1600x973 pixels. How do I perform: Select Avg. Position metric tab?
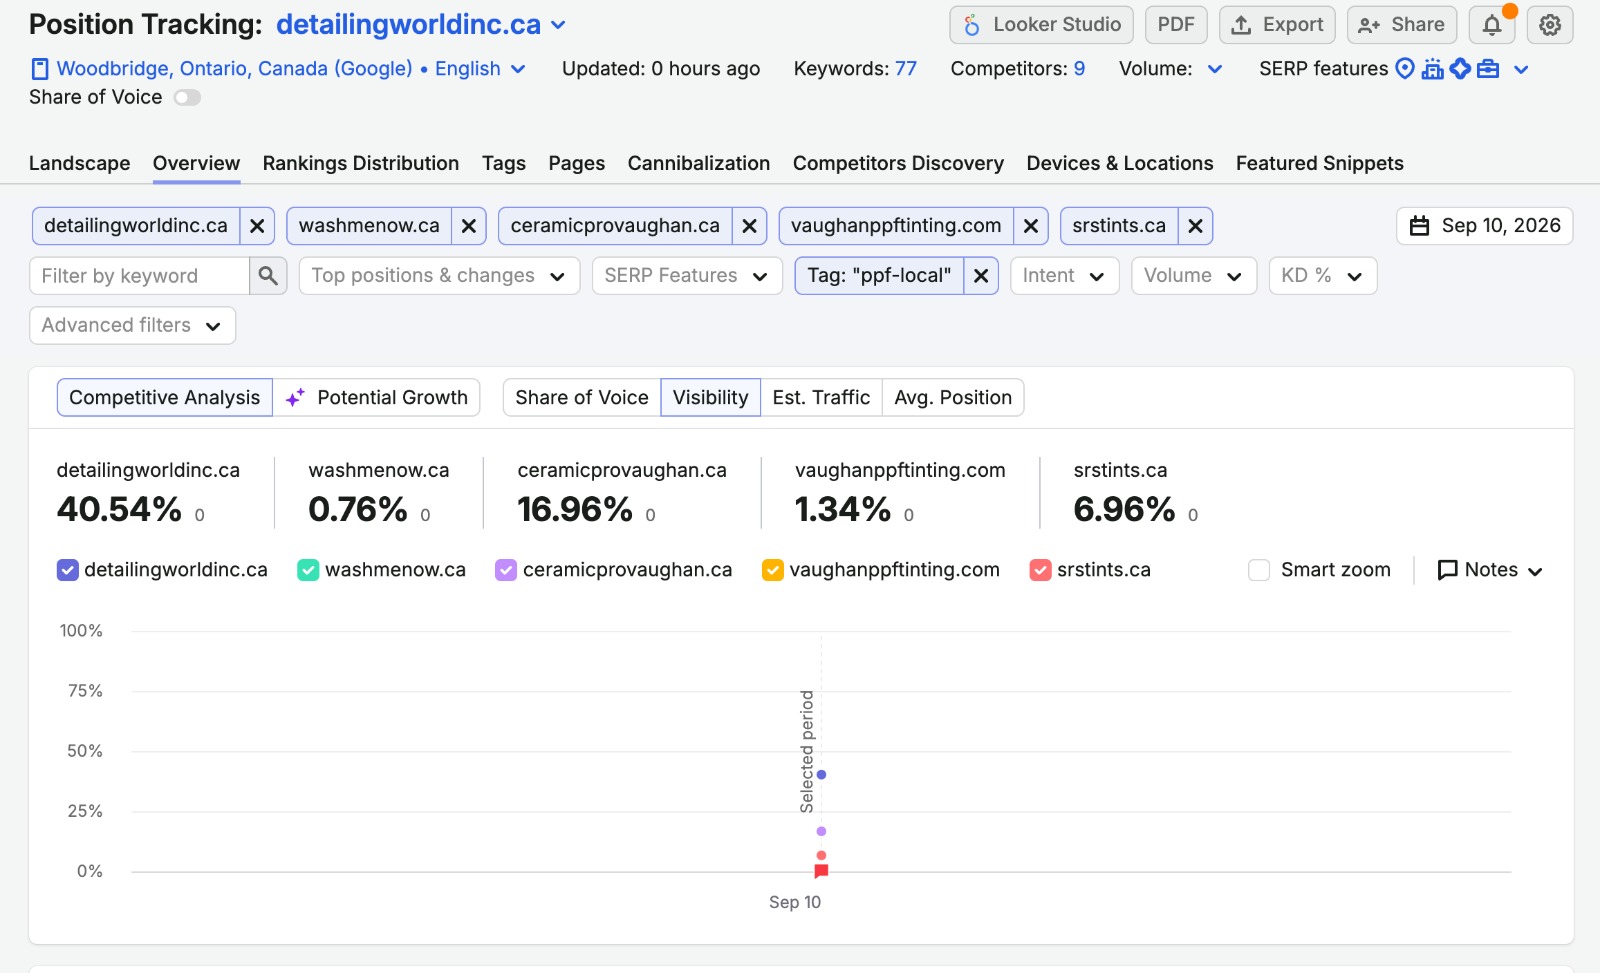coord(953,398)
